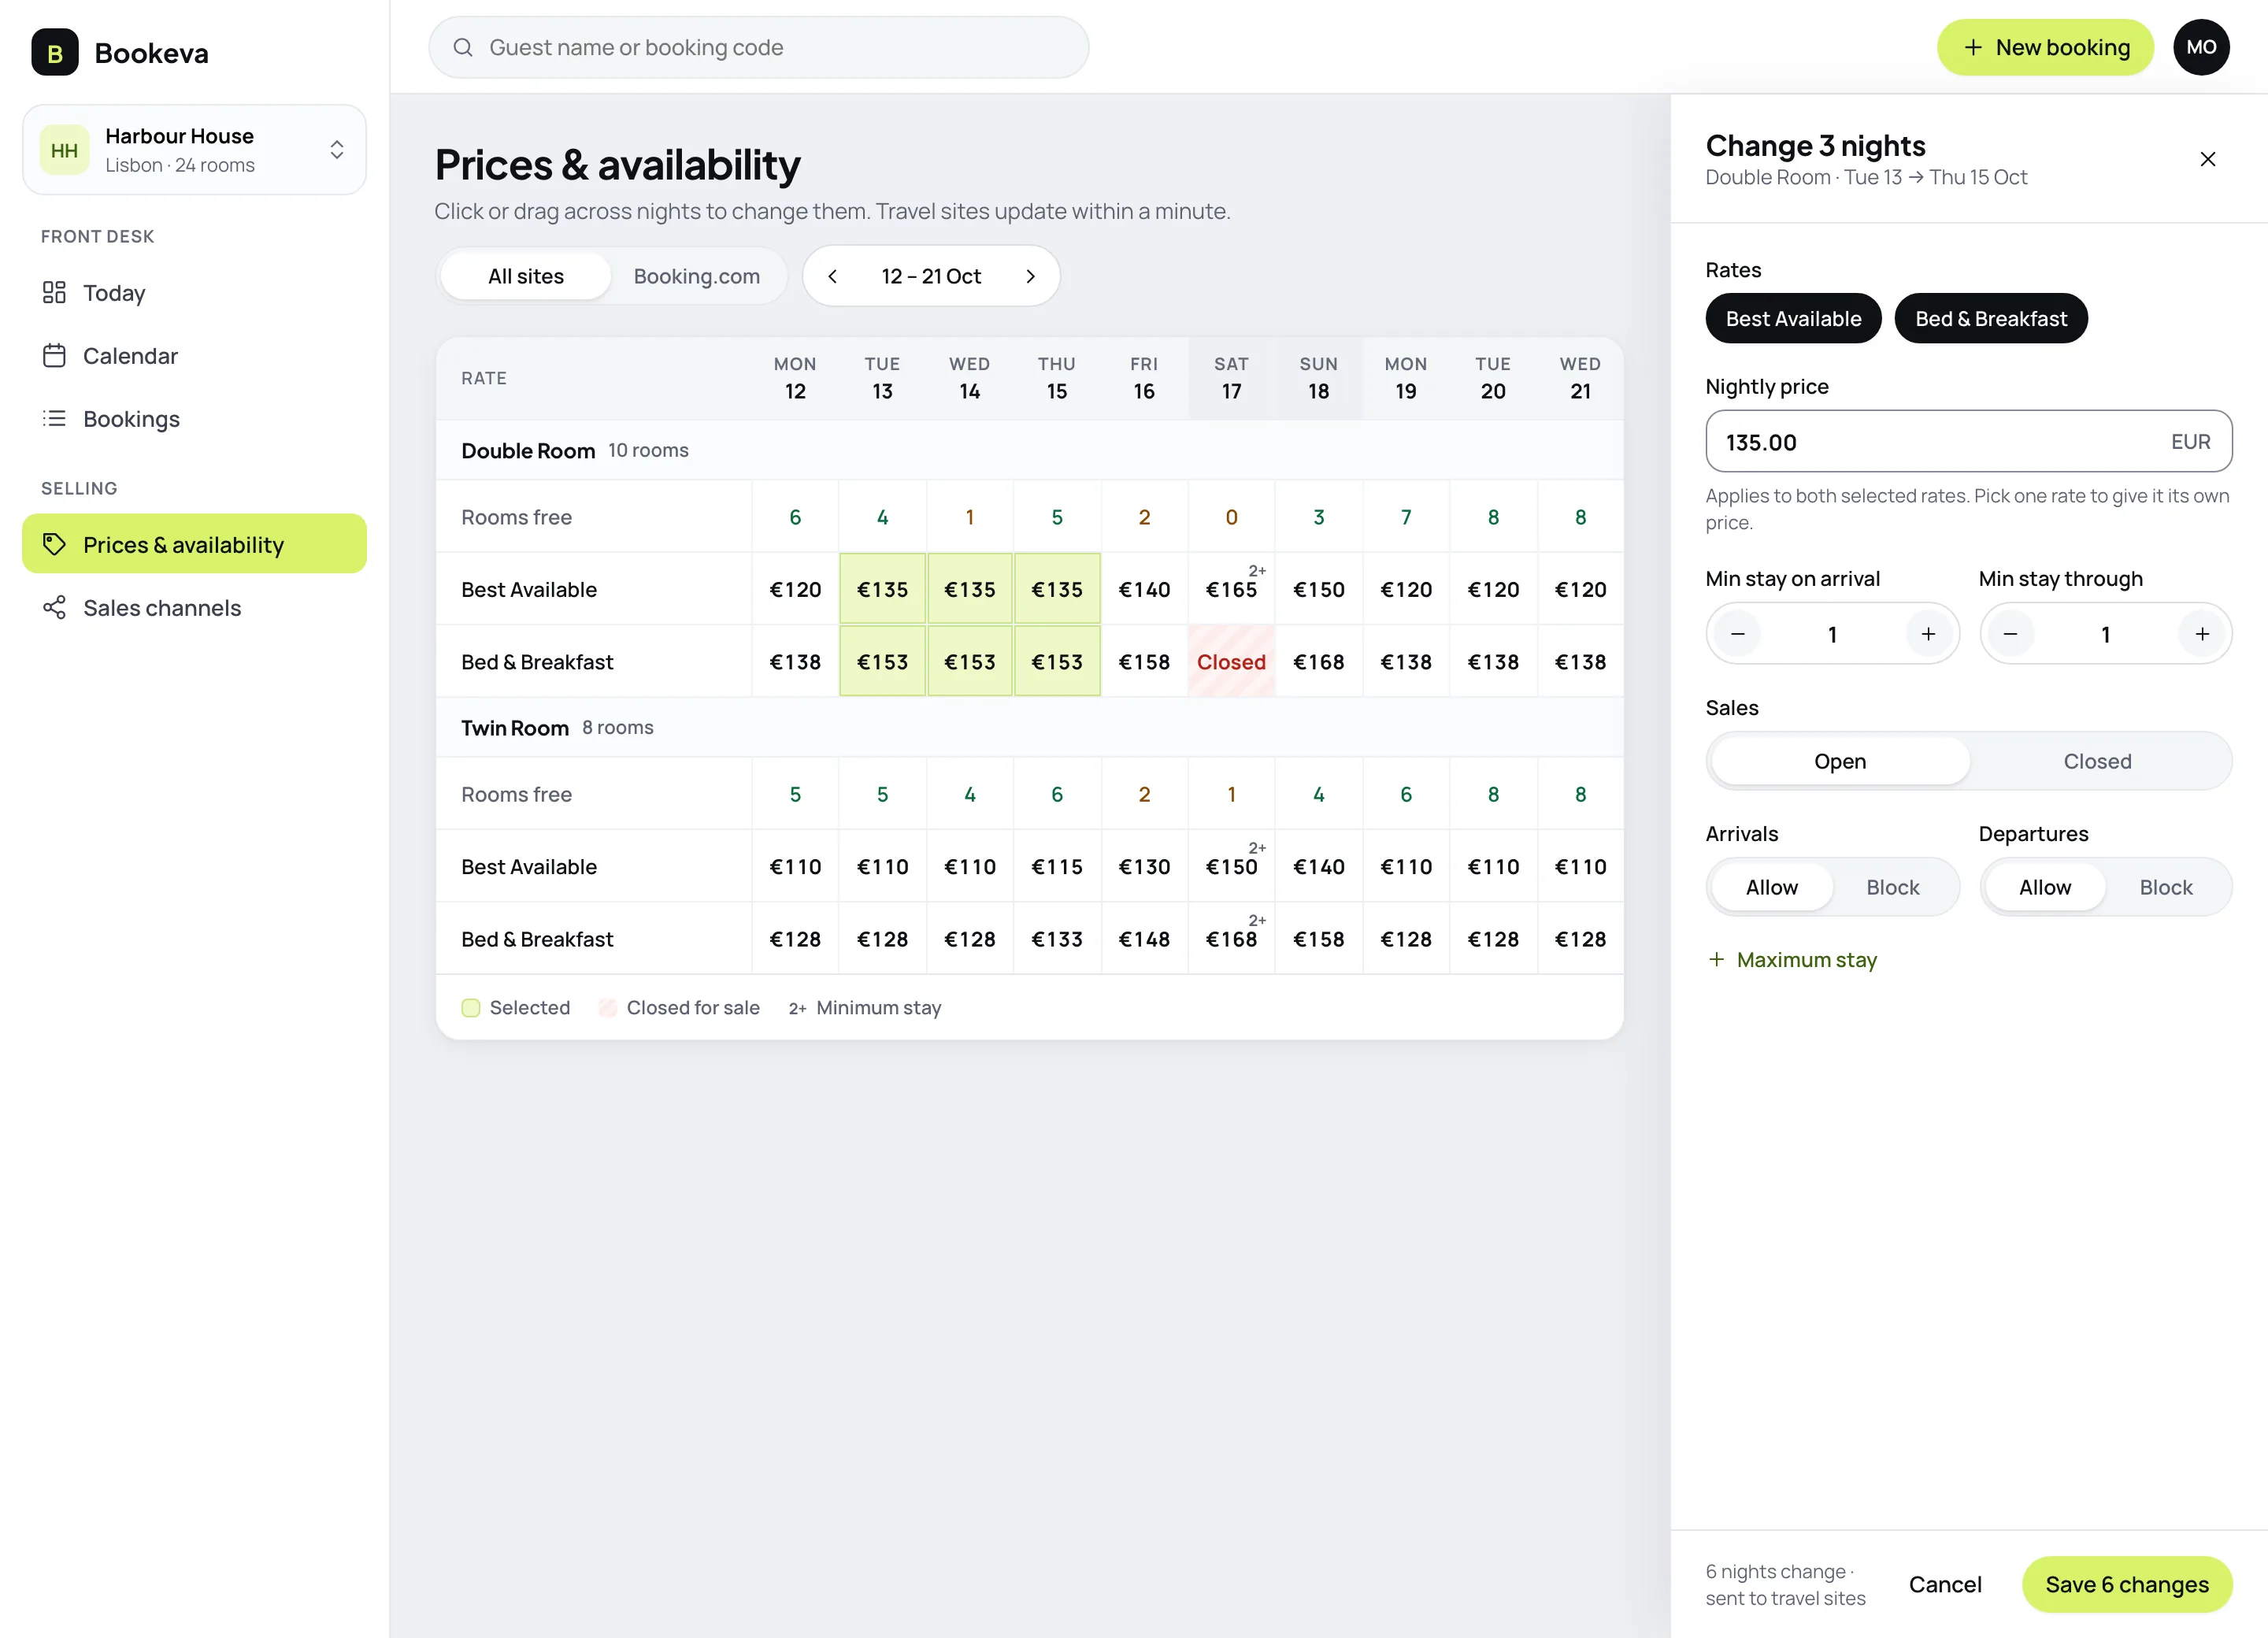The height and width of the screenshot is (1638, 2268).
Task: Set Sales to Open
Action: click(x=1840, y=761)
